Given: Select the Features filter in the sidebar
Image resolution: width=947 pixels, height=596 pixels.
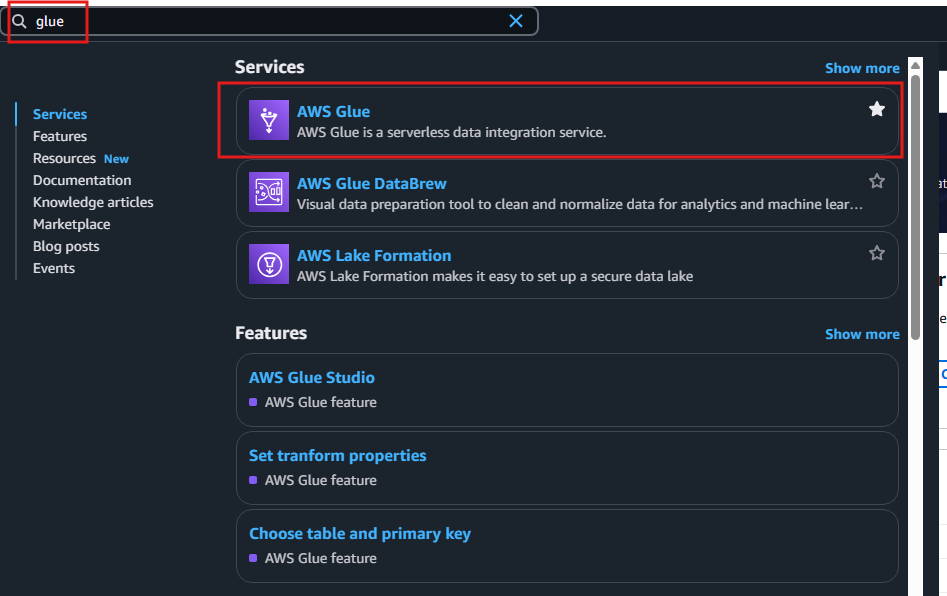Looking at the screenshot, I should 60,136.
